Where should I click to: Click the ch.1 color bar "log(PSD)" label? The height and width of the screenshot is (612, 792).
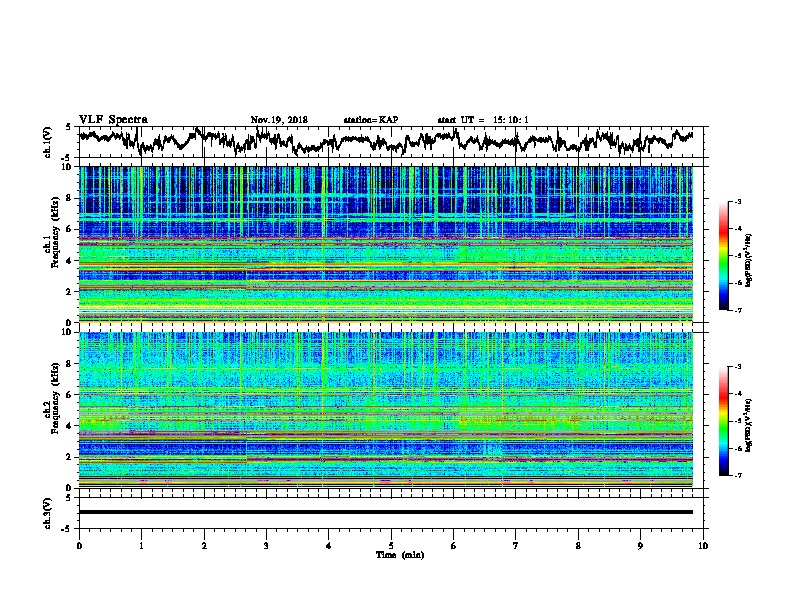point(748,260)
